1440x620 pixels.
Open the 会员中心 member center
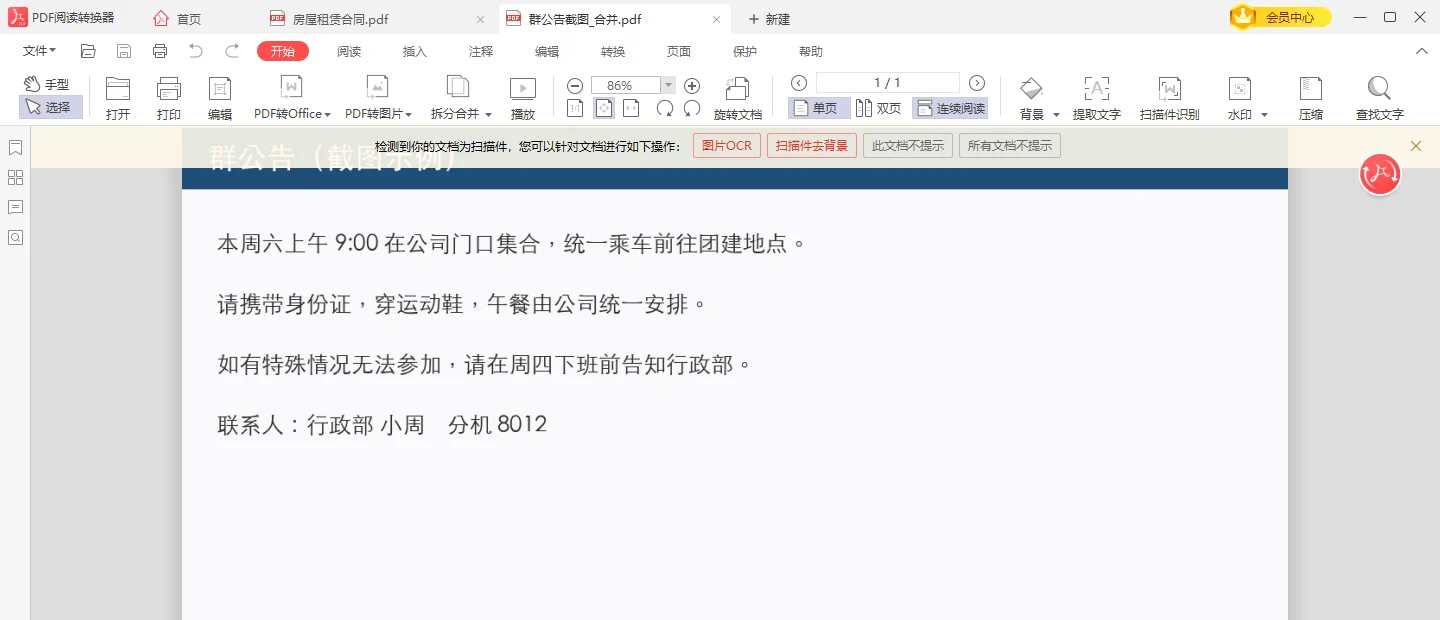[x=1281, y=17]
